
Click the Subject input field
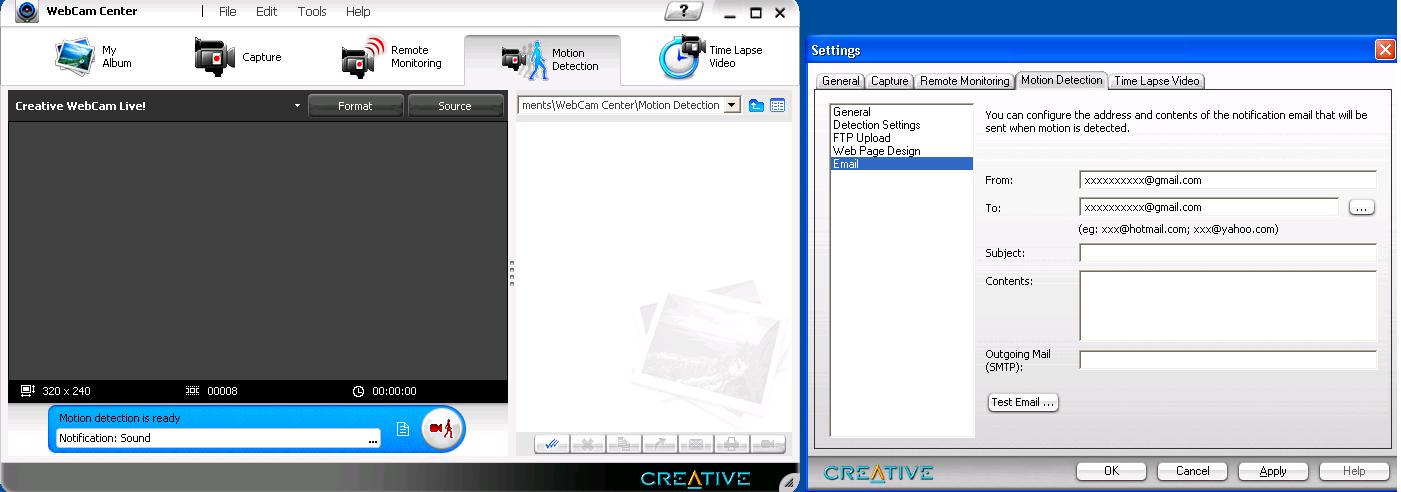click(x=1228, y=253)
